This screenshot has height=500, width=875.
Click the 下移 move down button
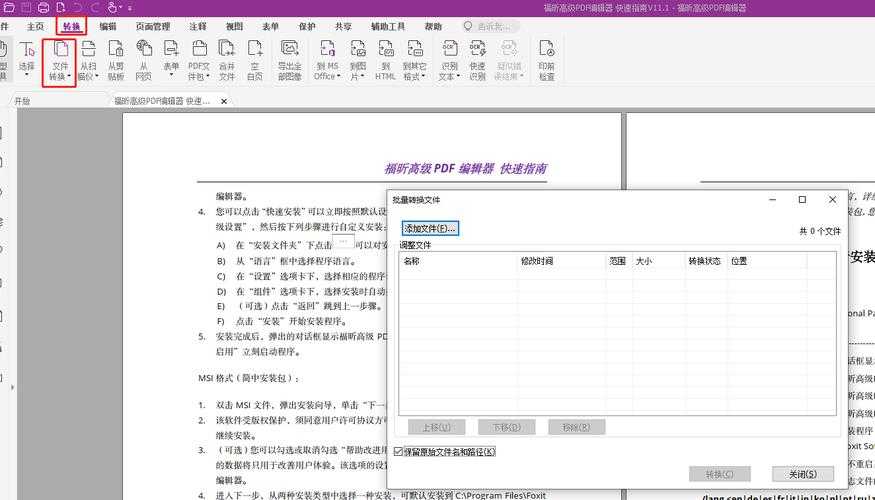(x=506, y=427)
